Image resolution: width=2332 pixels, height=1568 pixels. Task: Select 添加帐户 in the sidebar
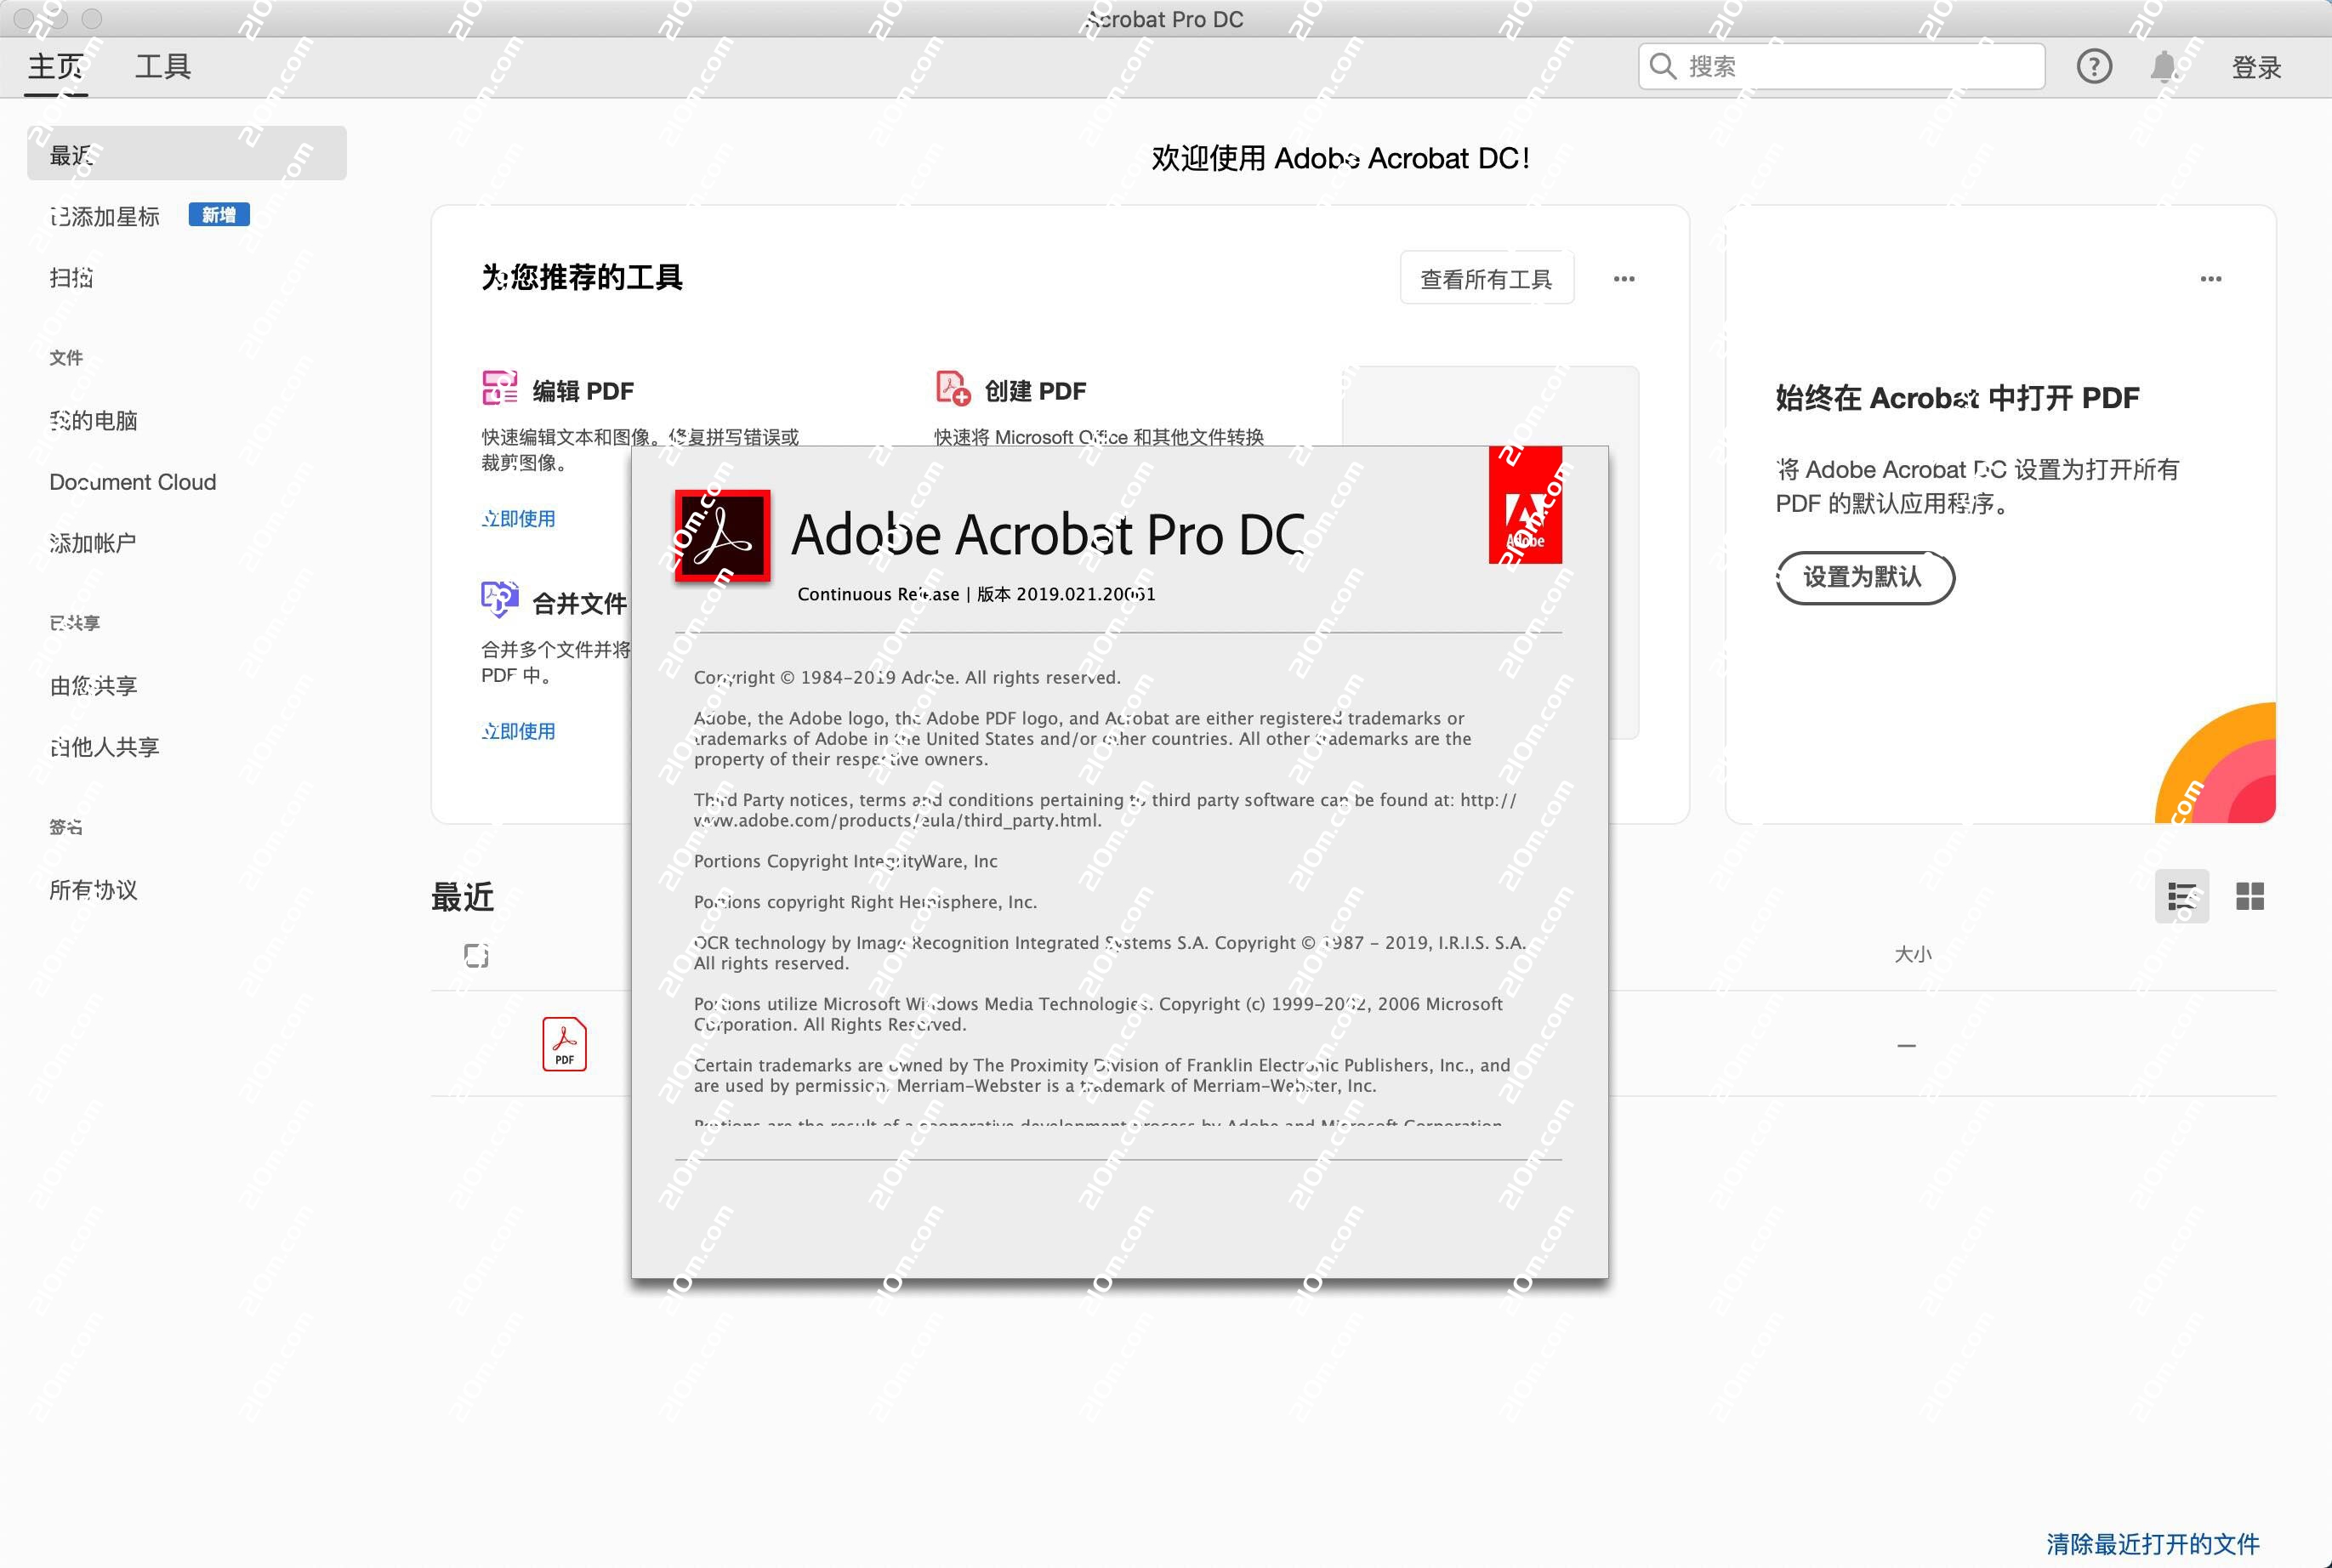pos(93,543)
